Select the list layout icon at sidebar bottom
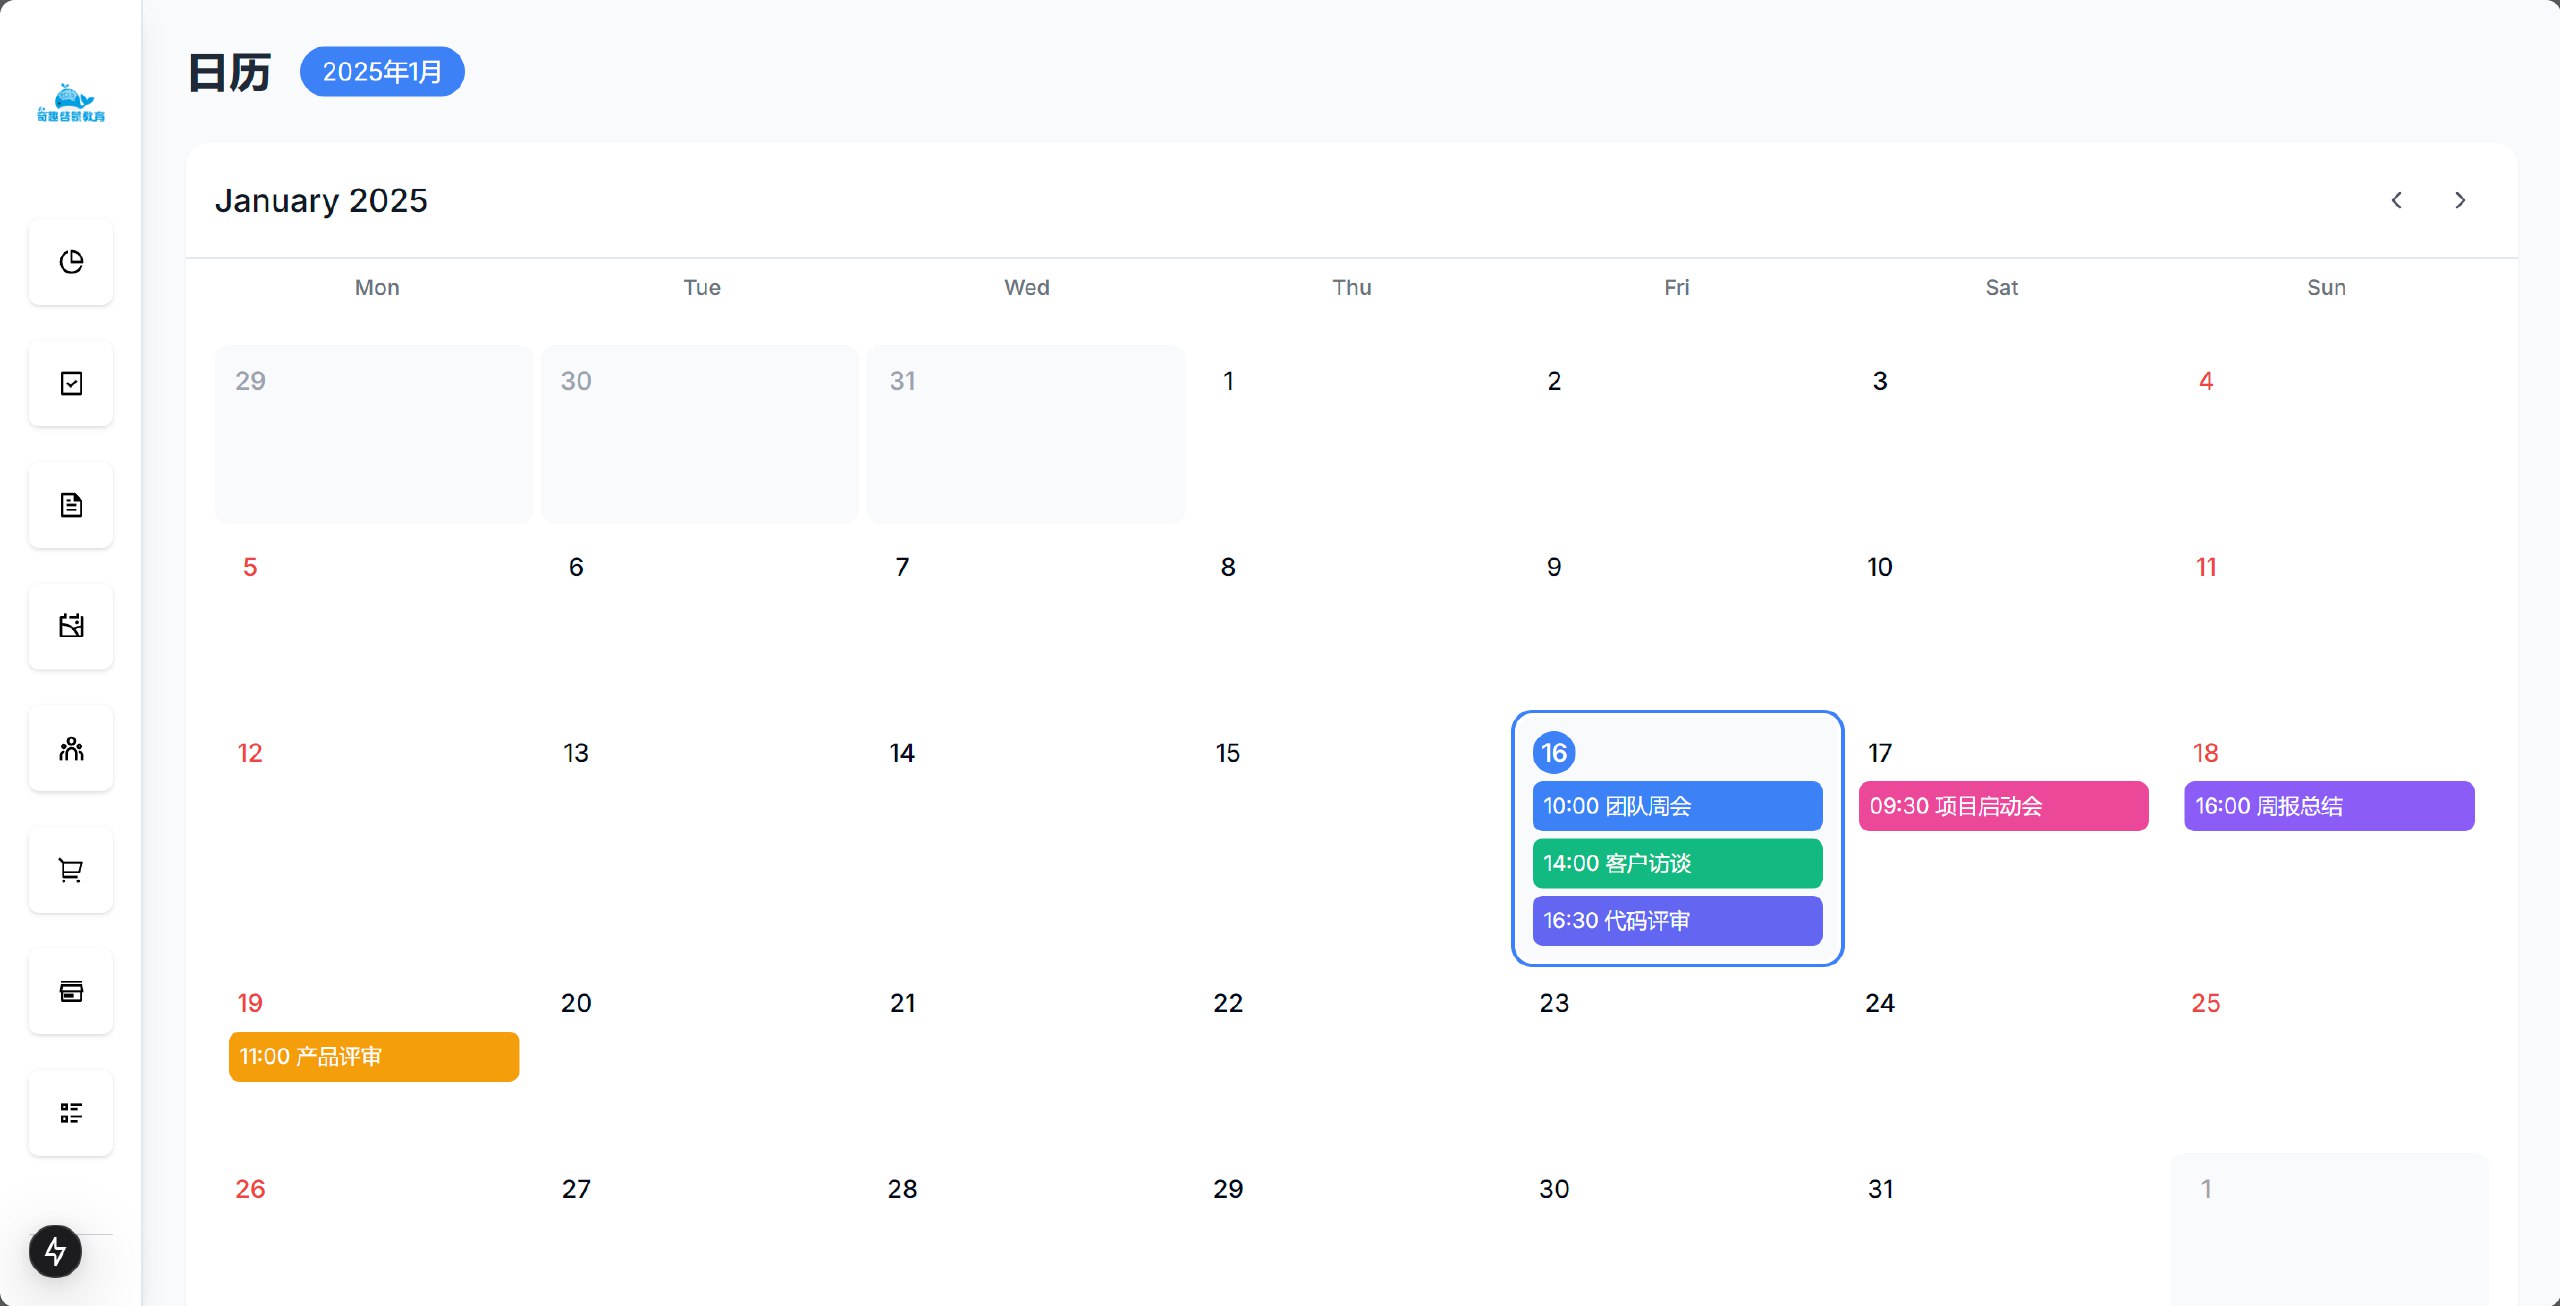 [70, 1113]
